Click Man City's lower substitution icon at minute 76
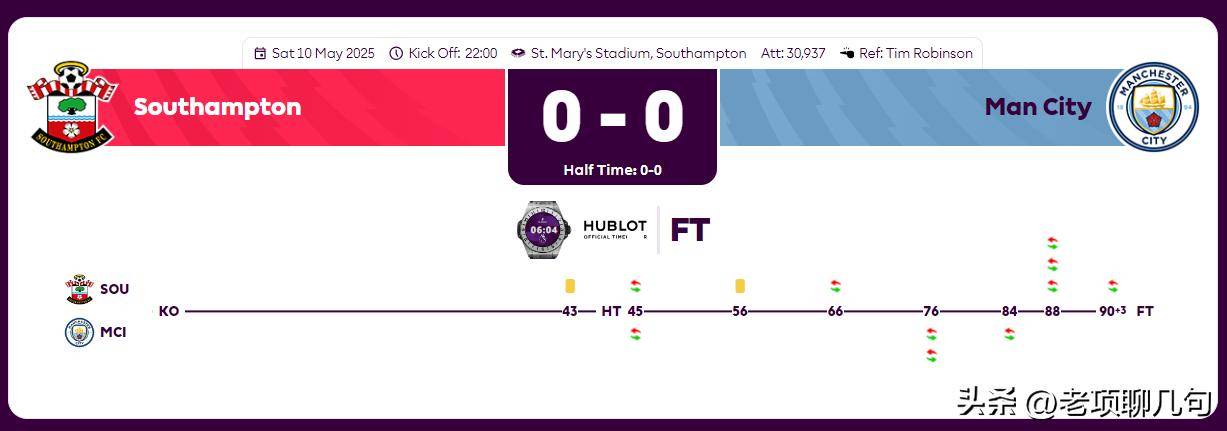 931,355
